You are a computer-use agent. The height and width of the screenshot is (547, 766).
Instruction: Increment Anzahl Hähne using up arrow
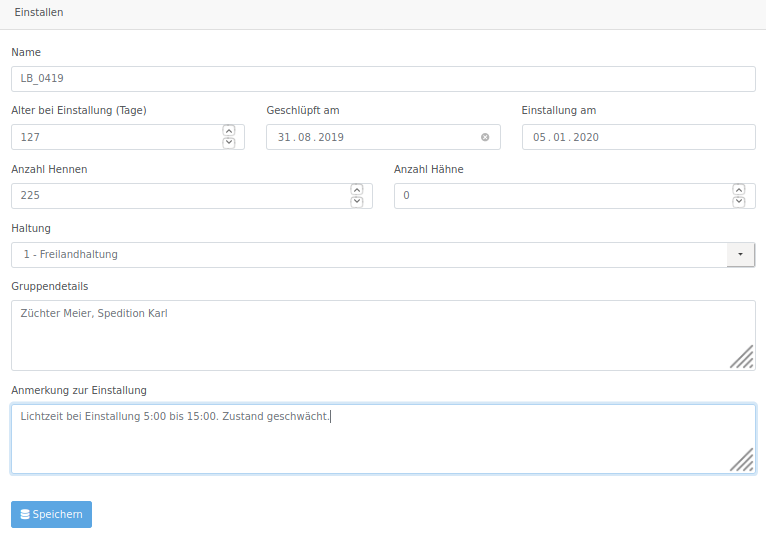point(739,189)
